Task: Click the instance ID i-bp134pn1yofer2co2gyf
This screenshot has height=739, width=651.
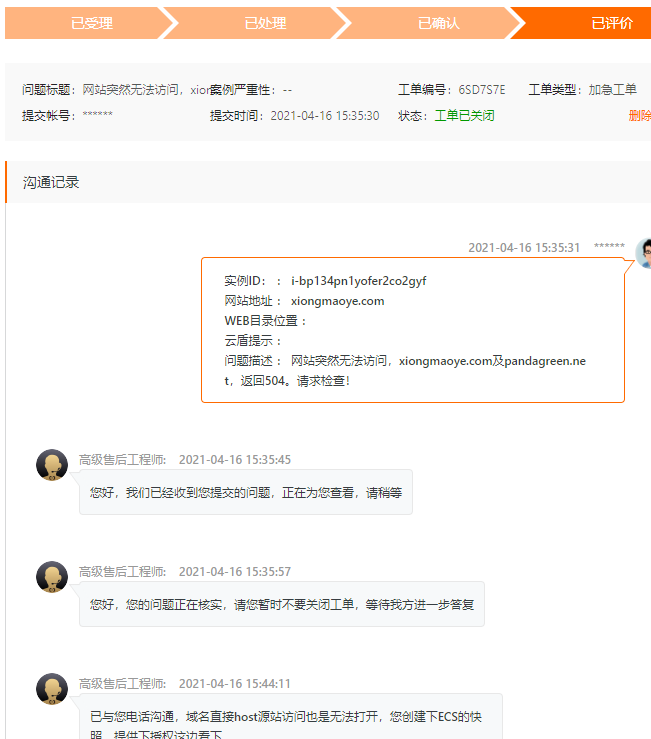Action: click(358, 281)
